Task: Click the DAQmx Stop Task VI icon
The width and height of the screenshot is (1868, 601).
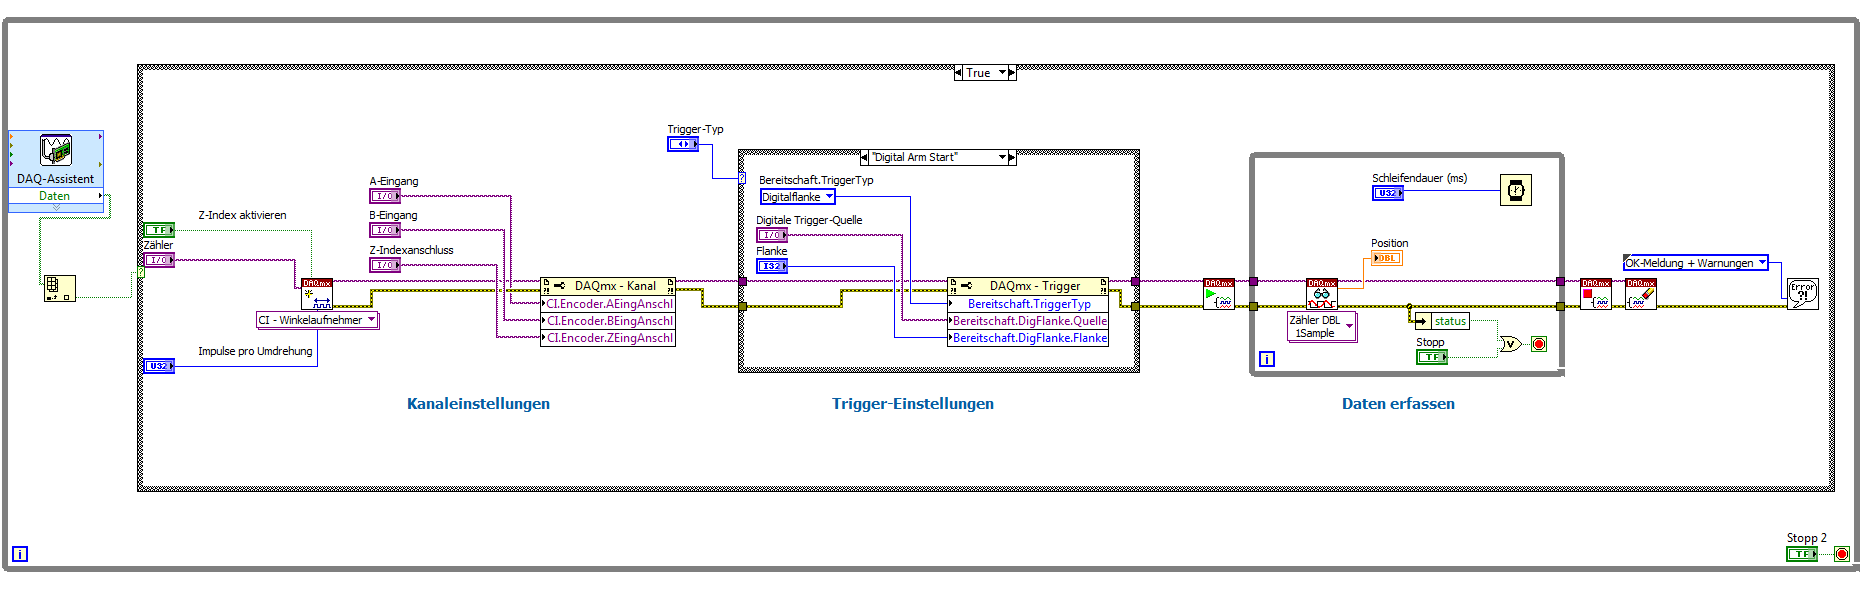Action: coord(1596,294)
